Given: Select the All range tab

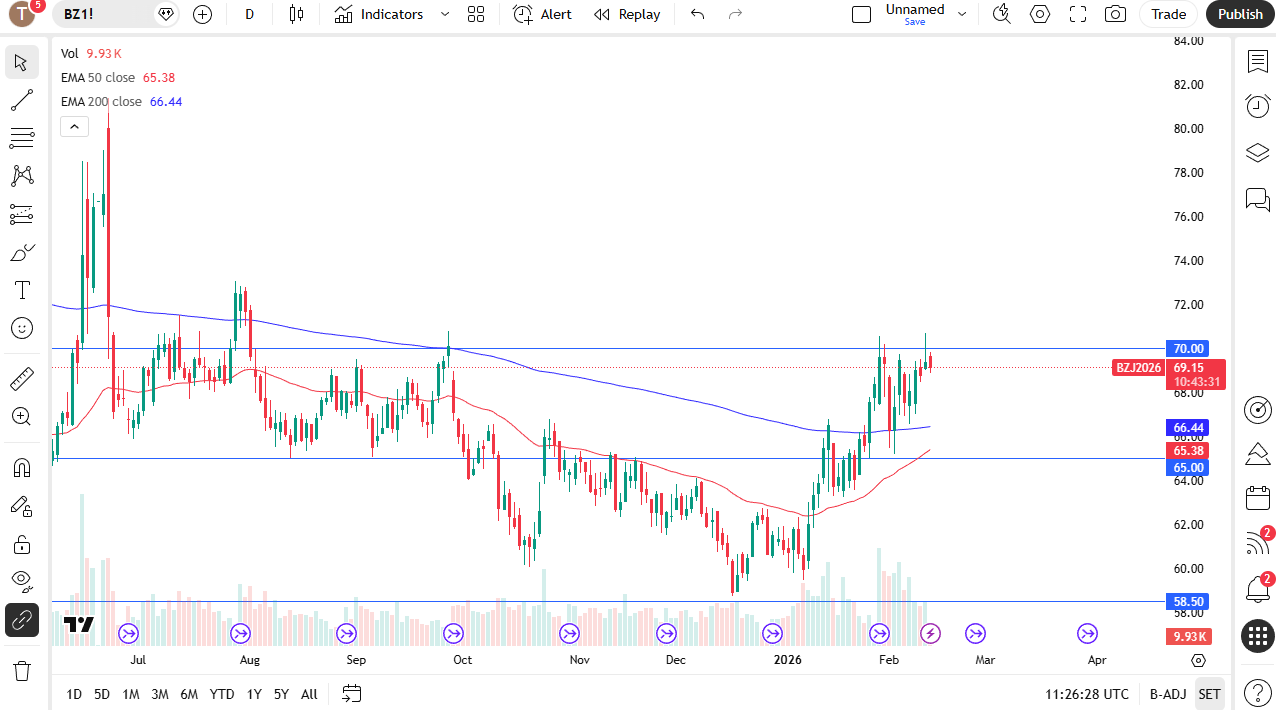Looking at the screenshot, I should [x=309, y=694].
